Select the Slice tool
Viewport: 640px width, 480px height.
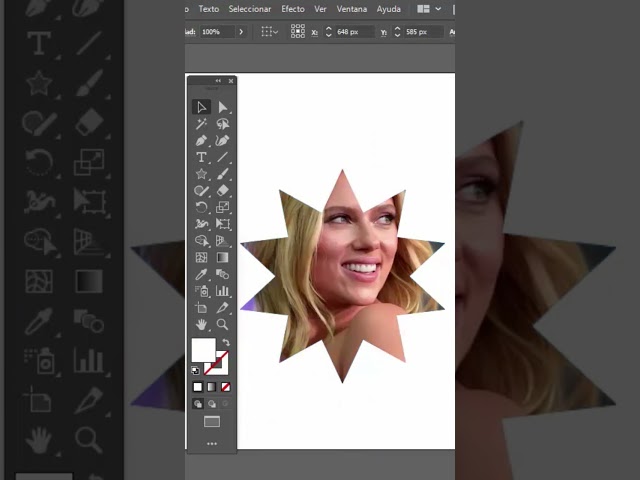222,308
